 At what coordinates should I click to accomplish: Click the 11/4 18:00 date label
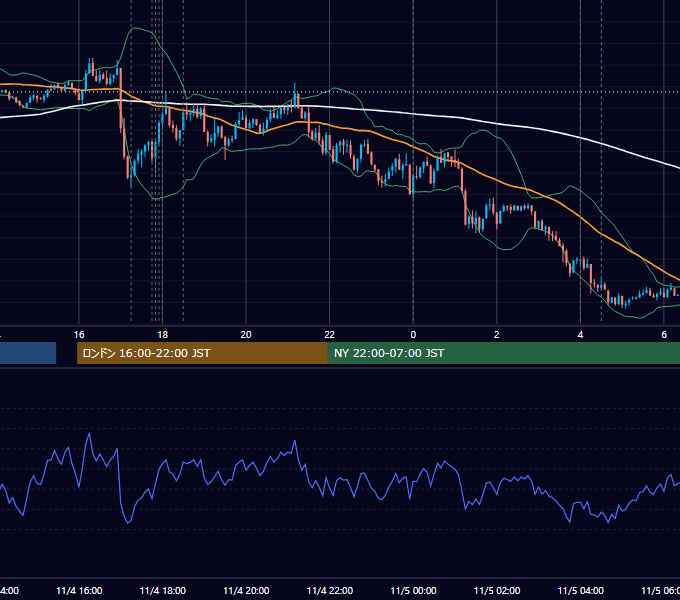point(163,590)
